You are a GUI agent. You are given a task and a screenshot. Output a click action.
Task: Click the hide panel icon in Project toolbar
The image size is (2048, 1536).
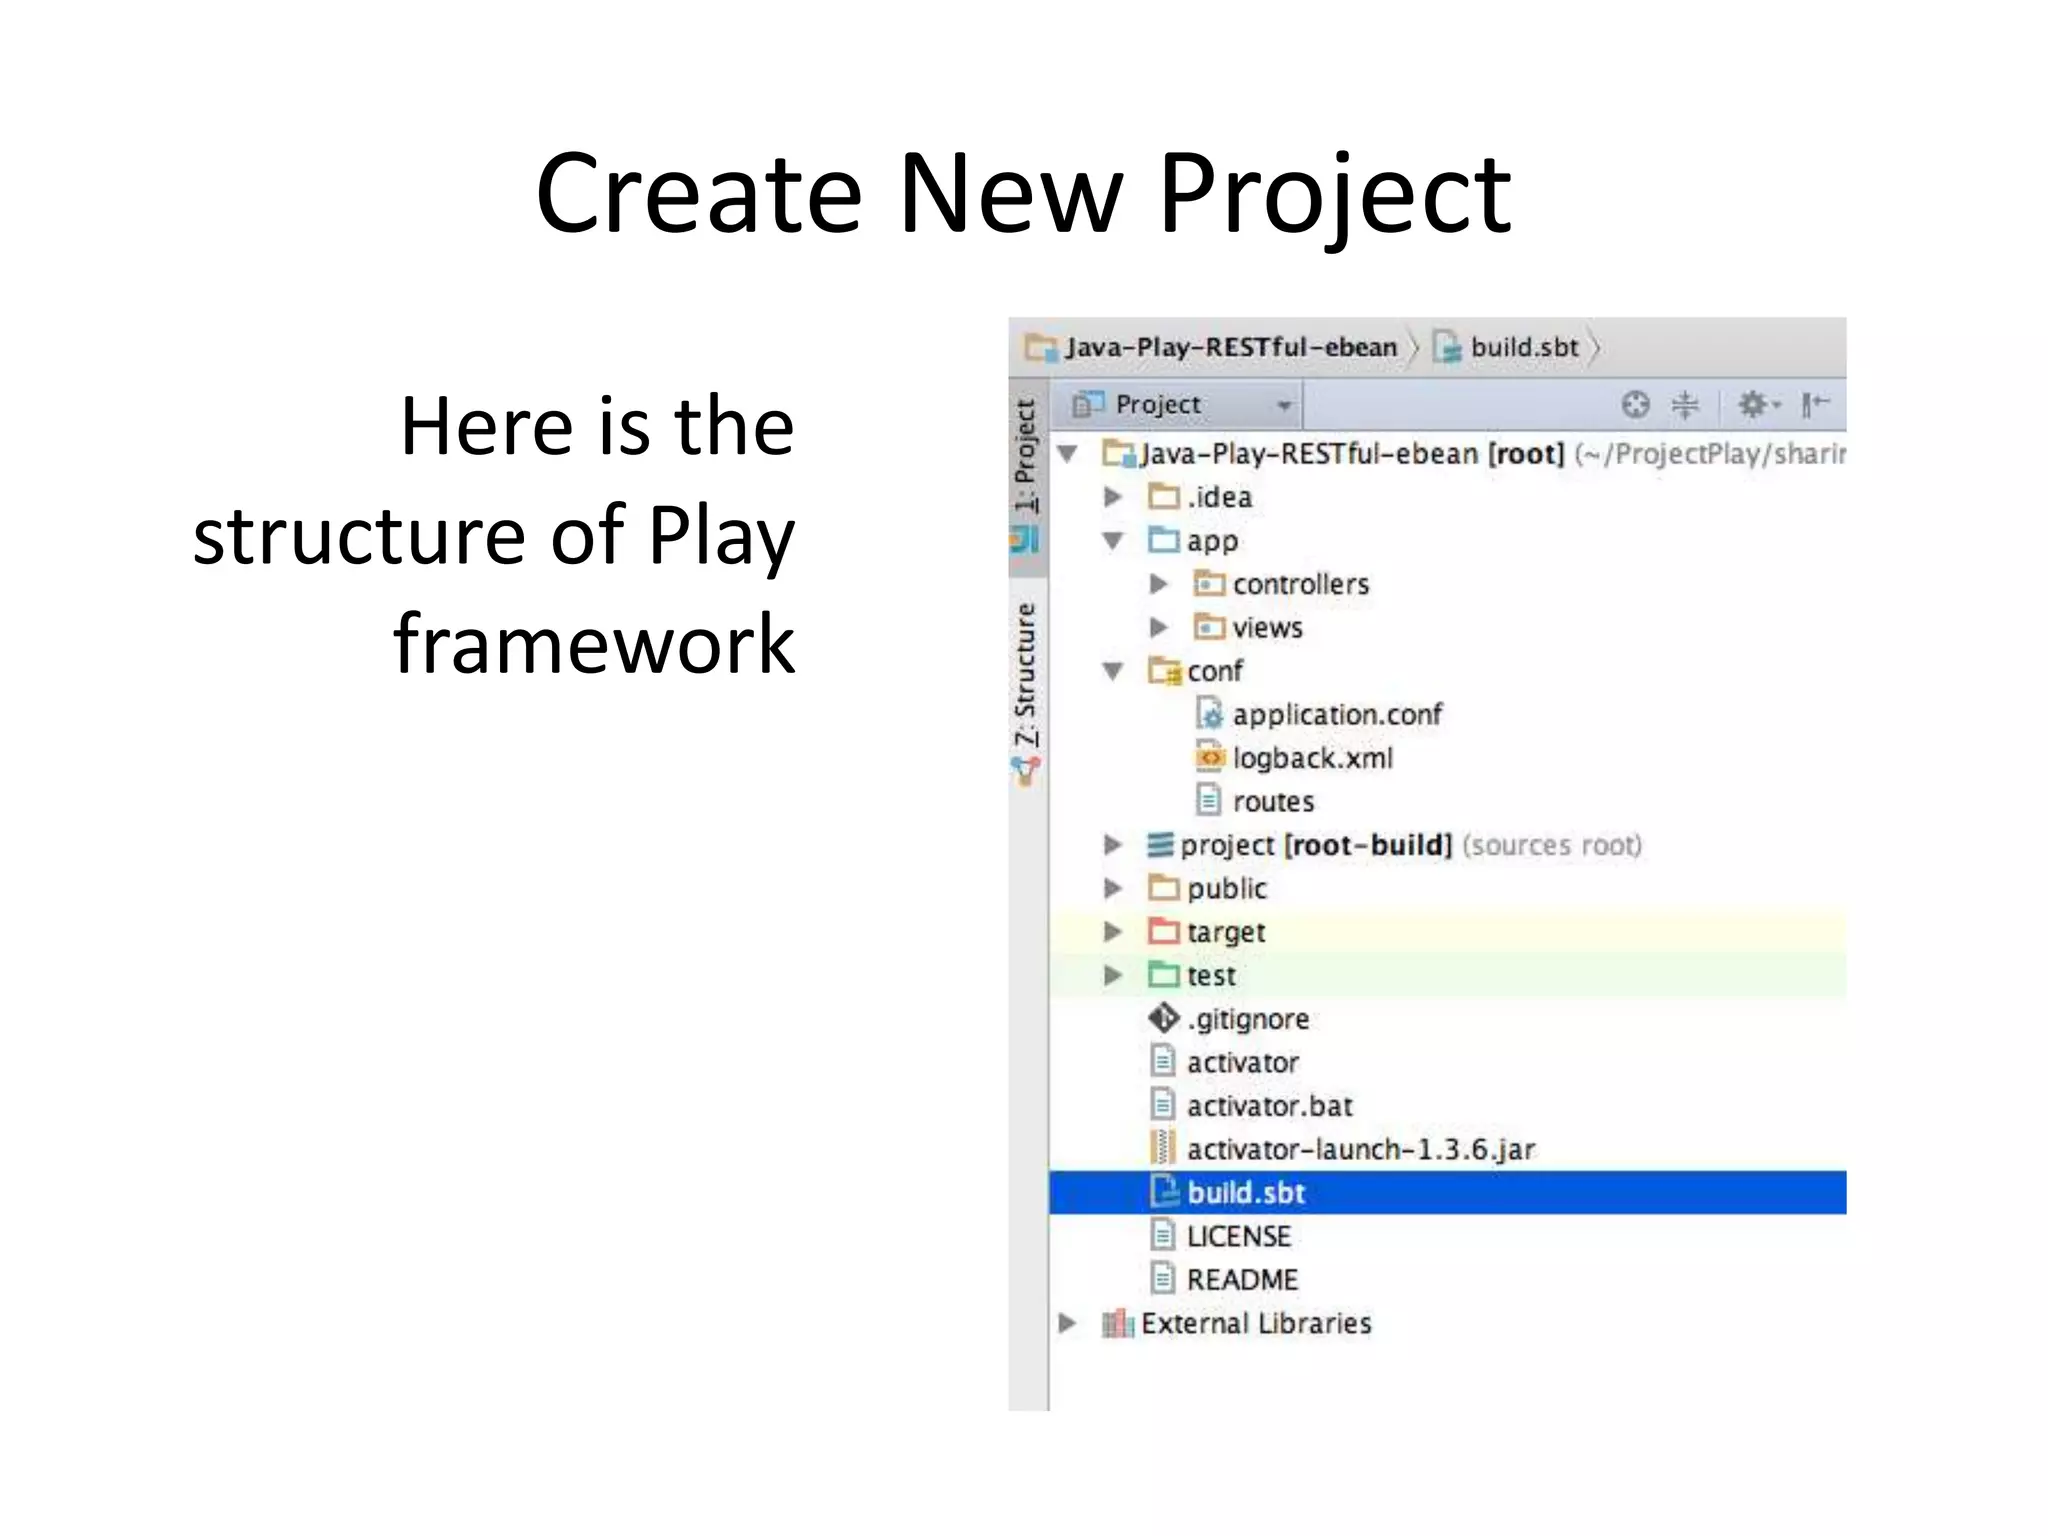click(x=1814, y=405)
